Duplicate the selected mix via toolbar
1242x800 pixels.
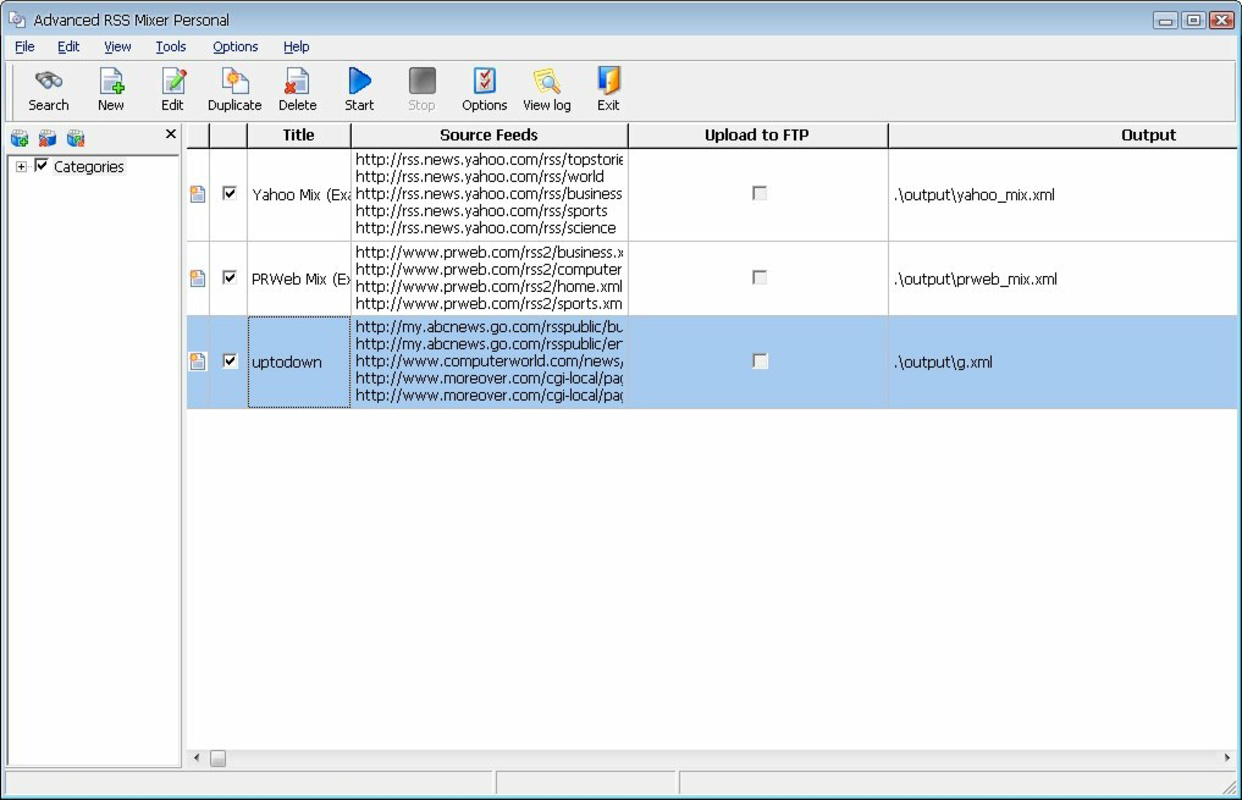coord(235,81)
